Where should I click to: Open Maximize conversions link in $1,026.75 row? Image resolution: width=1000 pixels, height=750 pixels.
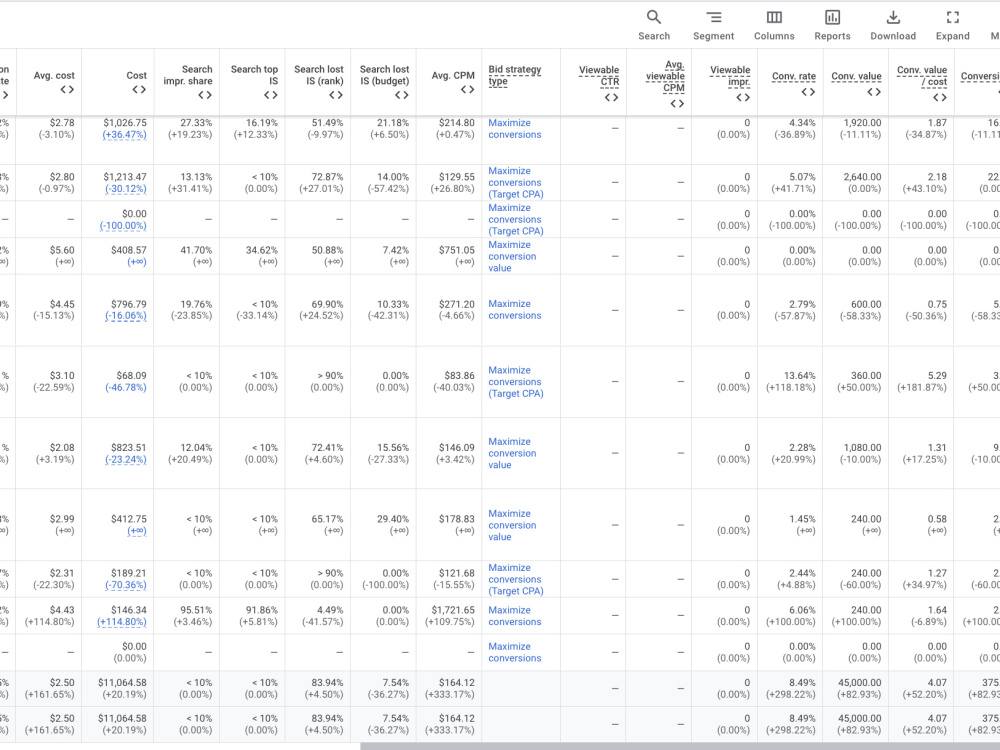[515, 129]
